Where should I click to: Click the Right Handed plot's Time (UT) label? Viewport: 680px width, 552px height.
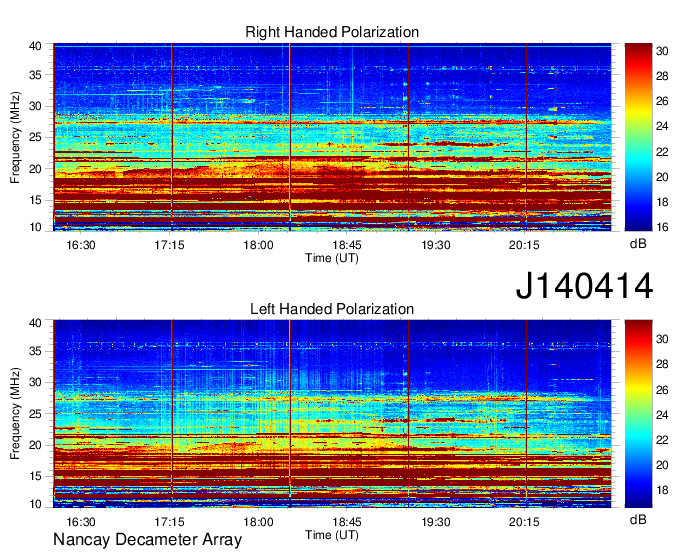[332, 258]
